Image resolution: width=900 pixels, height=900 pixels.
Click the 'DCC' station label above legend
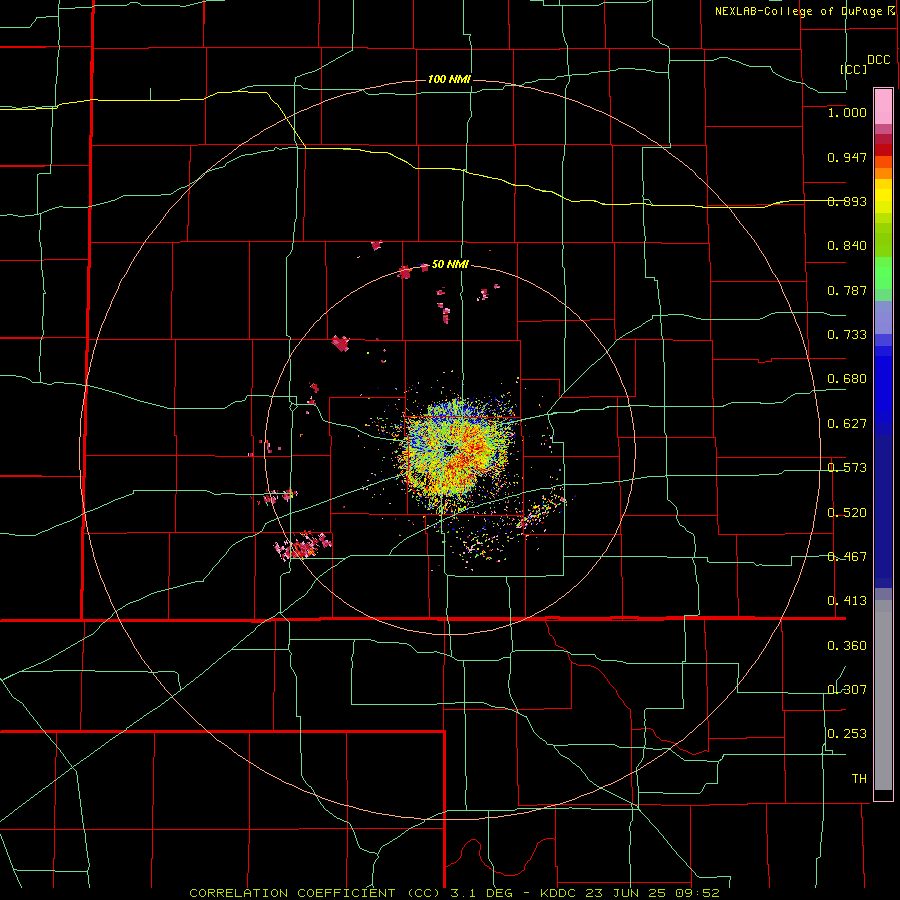pos(879,60)
